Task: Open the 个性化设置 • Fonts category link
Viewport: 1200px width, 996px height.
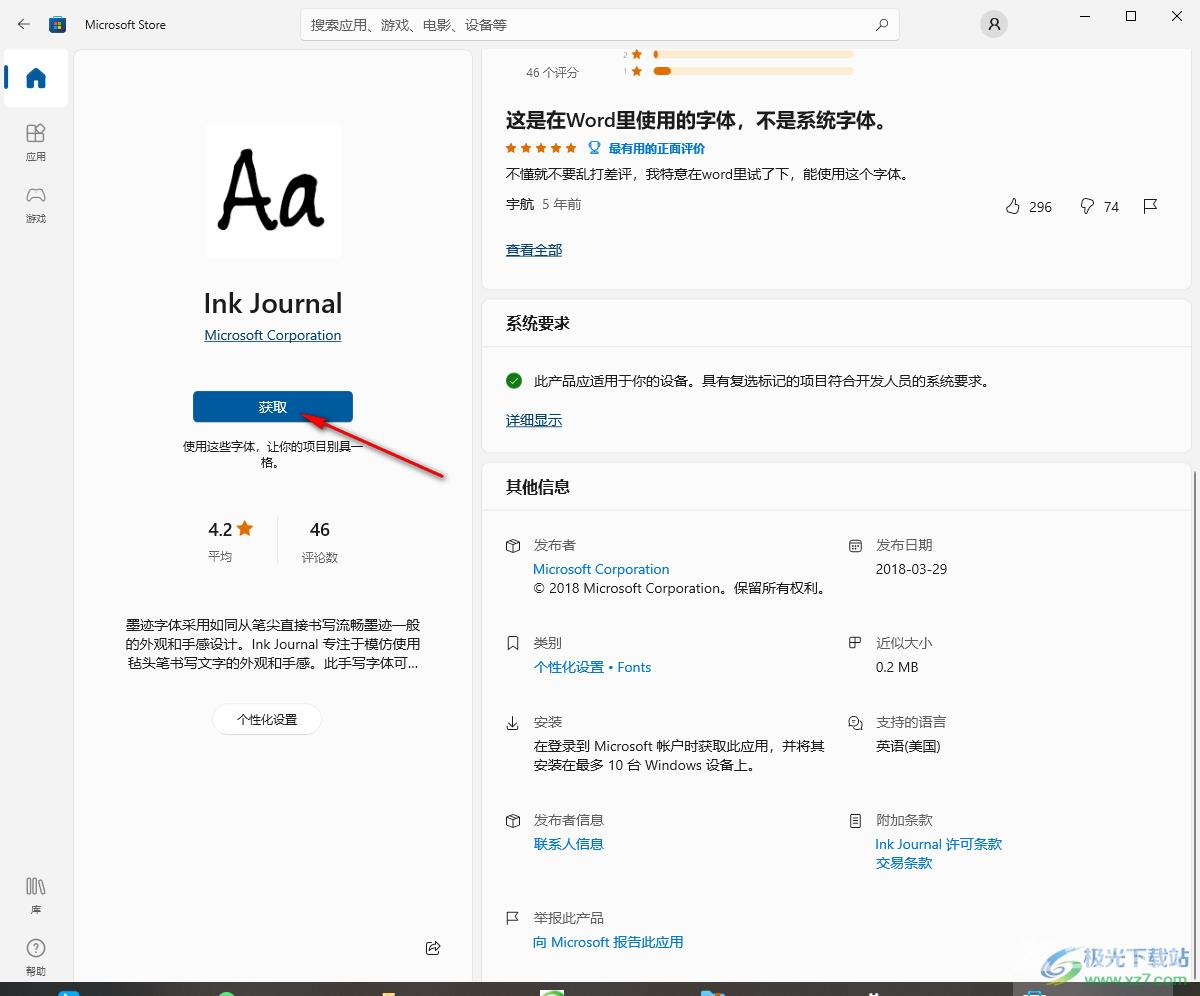Action: coord(592,667)
